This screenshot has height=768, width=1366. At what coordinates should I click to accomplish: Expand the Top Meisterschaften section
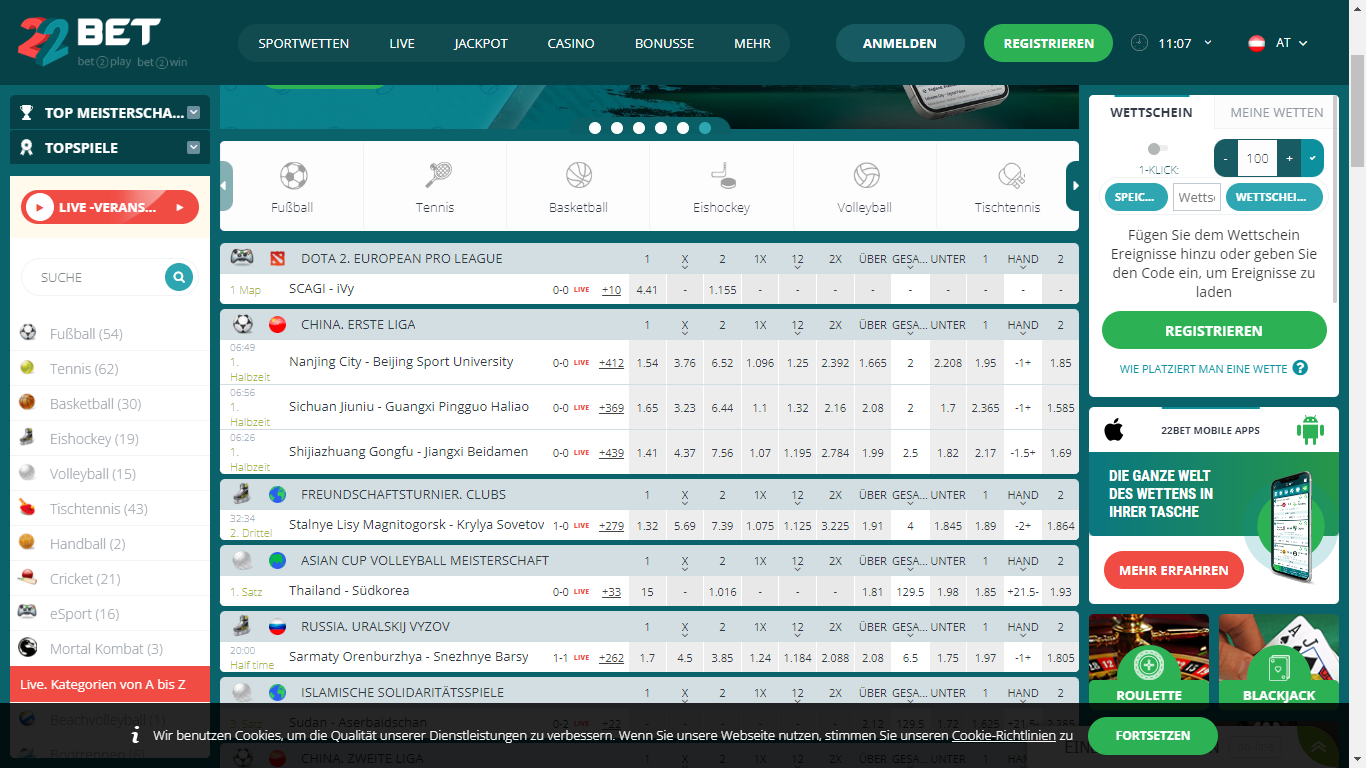(x=193, y=113)
